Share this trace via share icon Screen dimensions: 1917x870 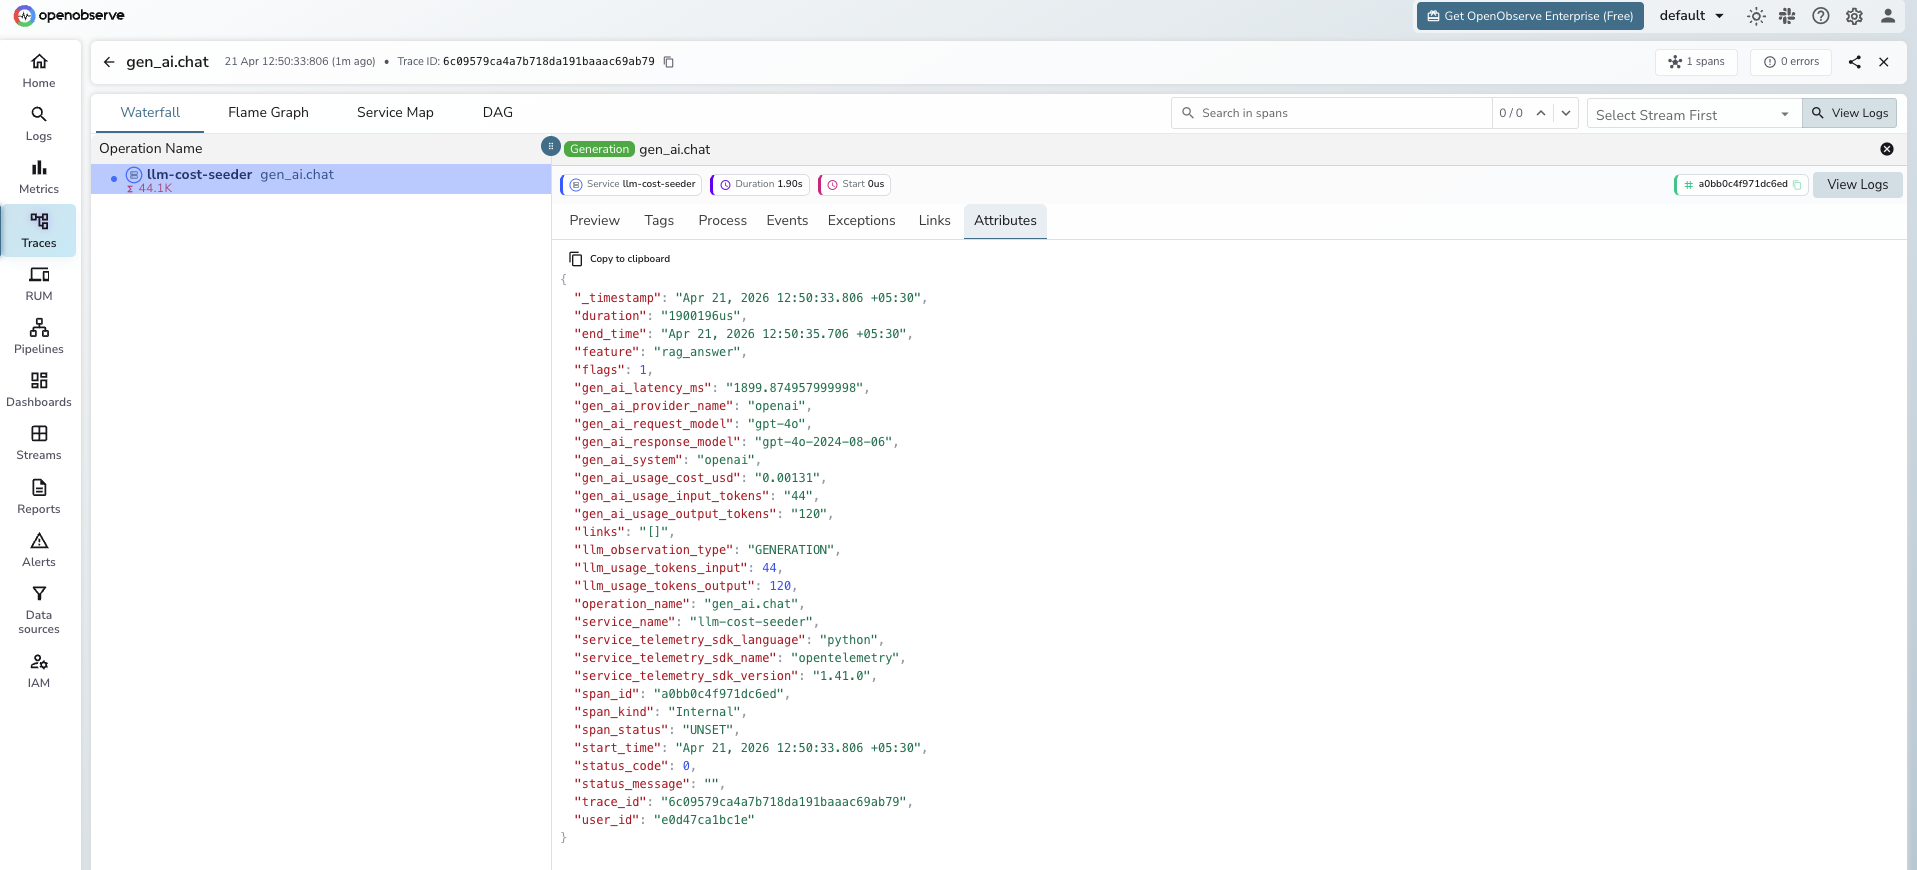point(1855,62)
